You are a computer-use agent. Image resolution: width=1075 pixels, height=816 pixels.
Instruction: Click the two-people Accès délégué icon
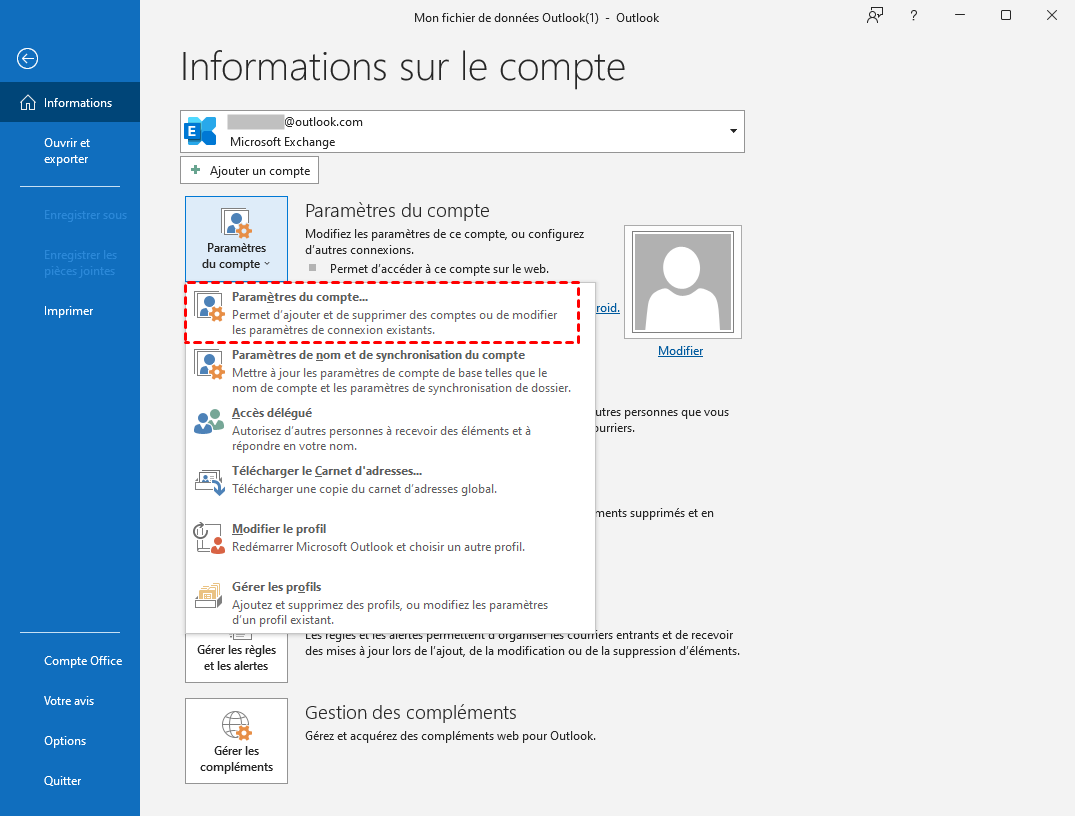(209, 421)
